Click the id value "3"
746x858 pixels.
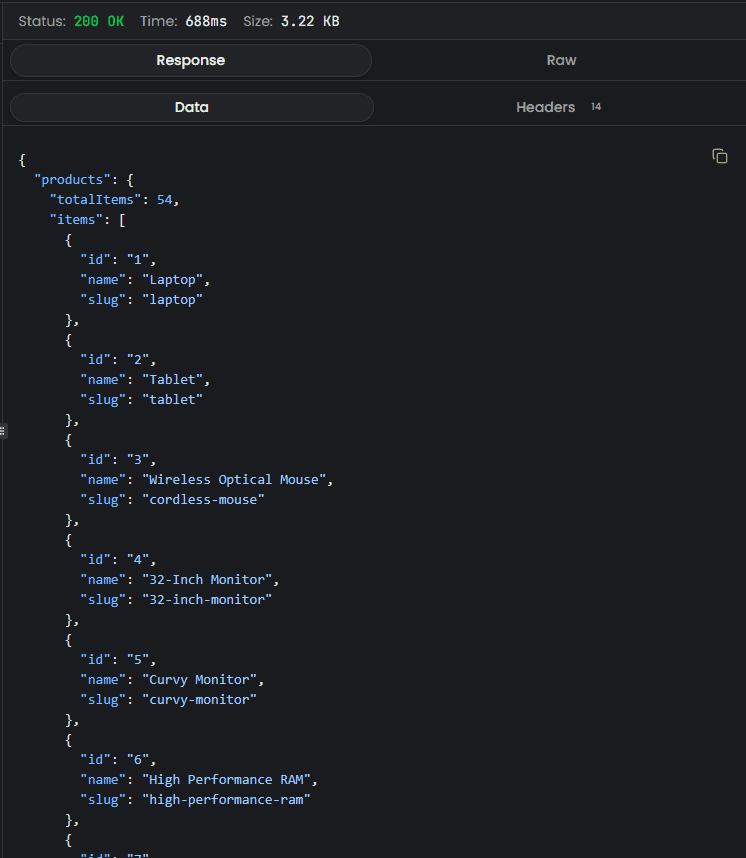click(x=138, y=460)
